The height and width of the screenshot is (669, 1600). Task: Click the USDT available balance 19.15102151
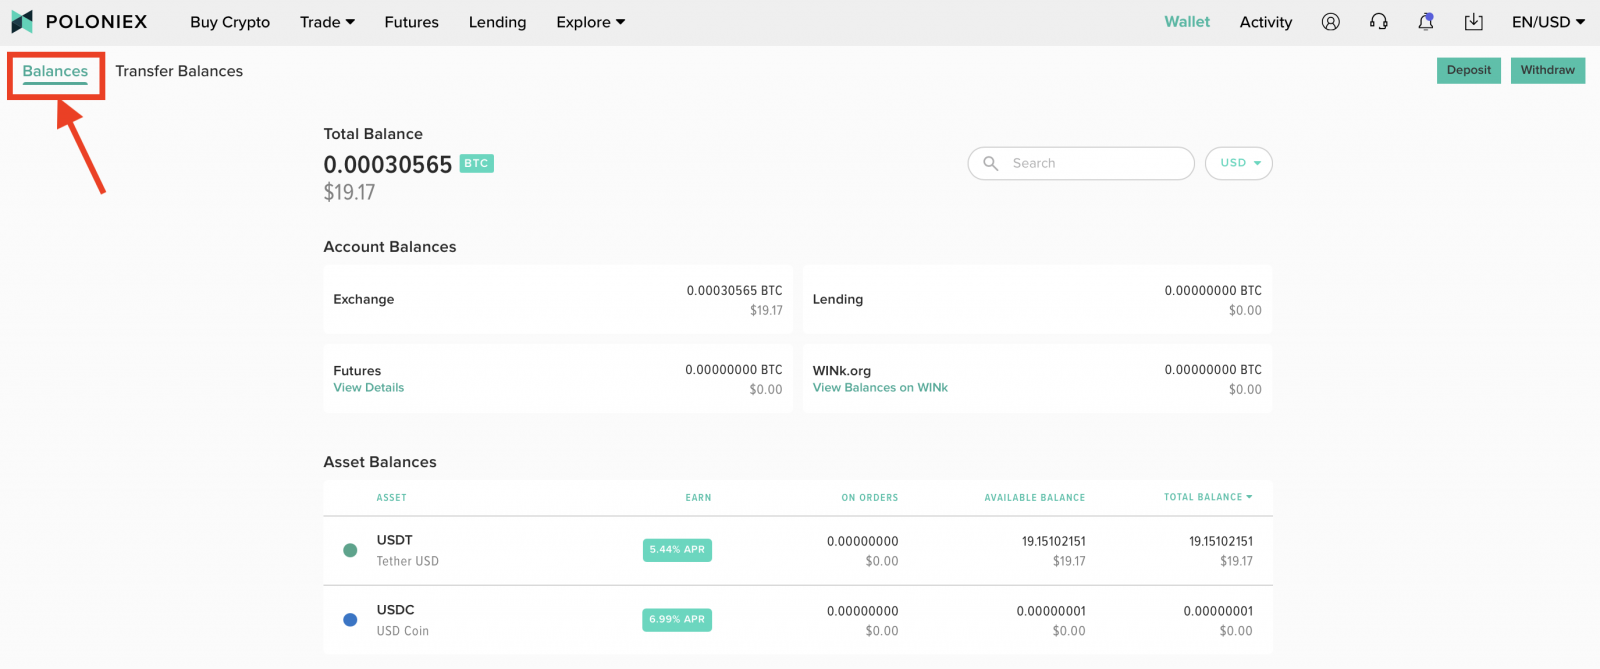(x=1054, y=541)
